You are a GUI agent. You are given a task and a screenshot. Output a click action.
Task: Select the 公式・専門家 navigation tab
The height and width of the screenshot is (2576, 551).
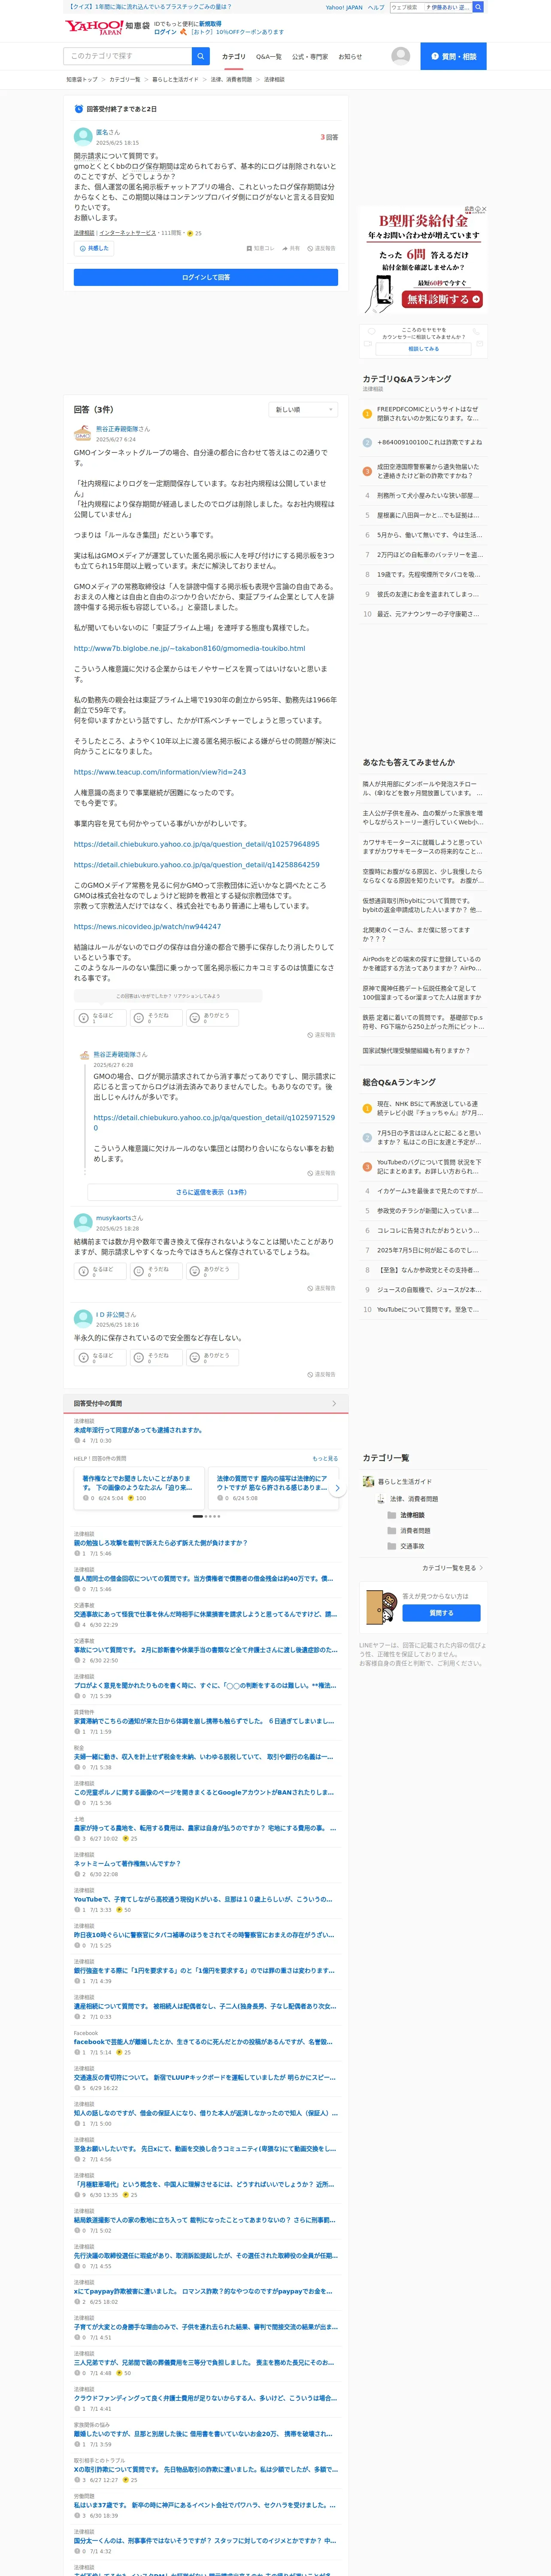pos(310,57)
